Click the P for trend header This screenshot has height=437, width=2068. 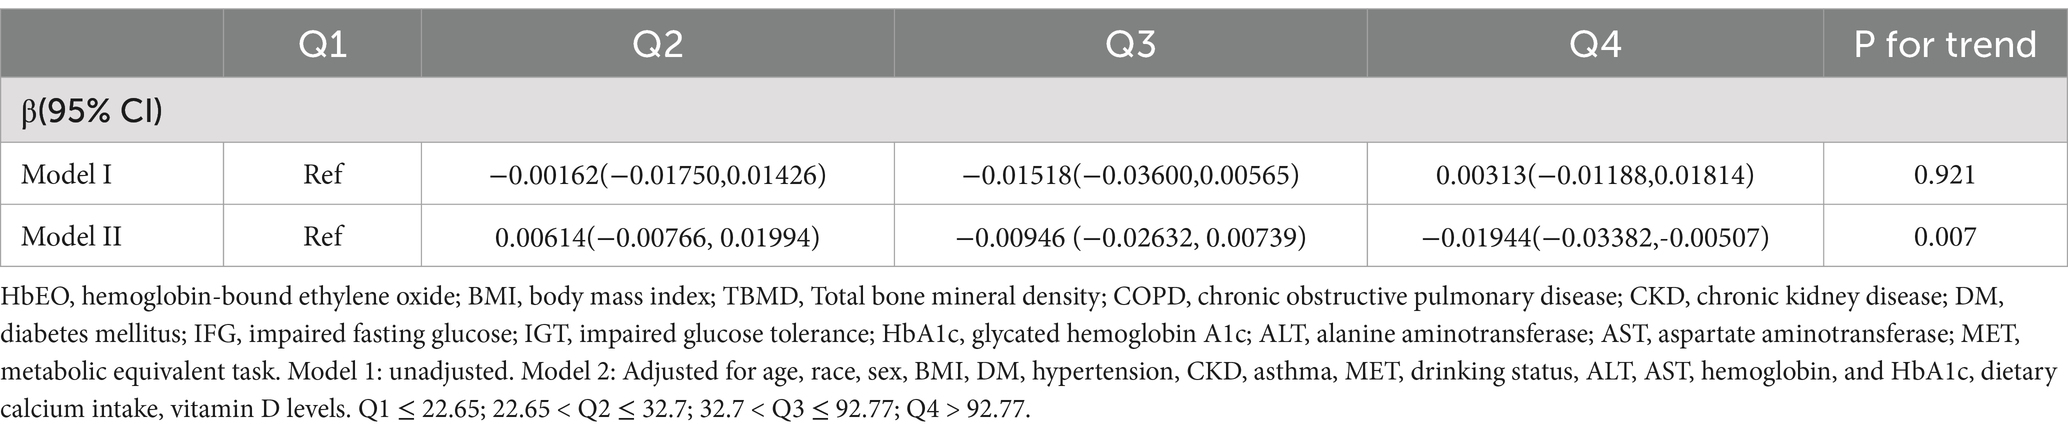(1945, 44)
